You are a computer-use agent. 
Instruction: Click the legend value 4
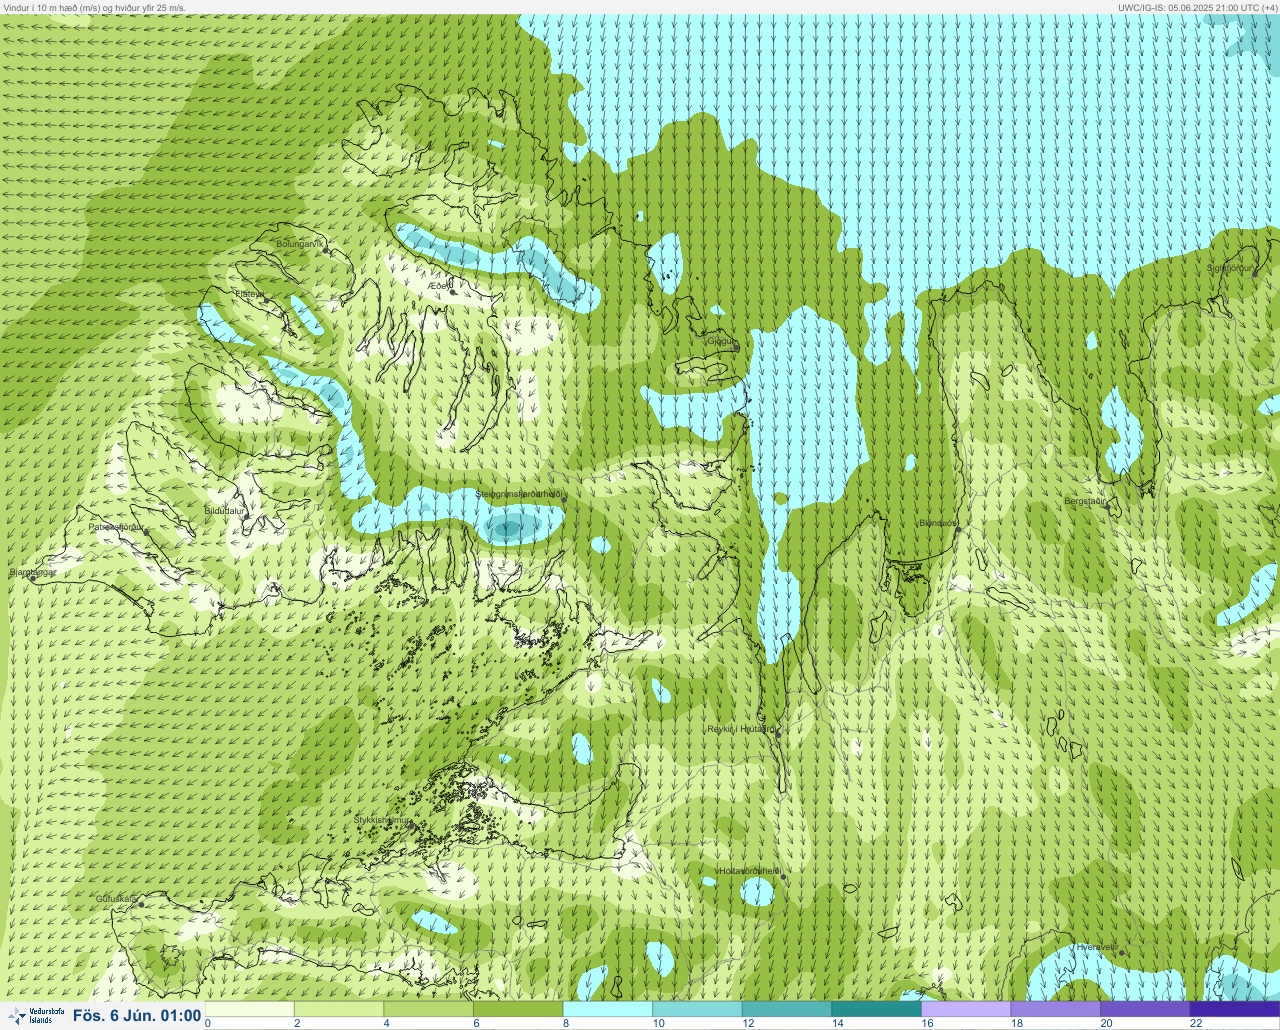pyautogui.click(x=387, y=1023)
